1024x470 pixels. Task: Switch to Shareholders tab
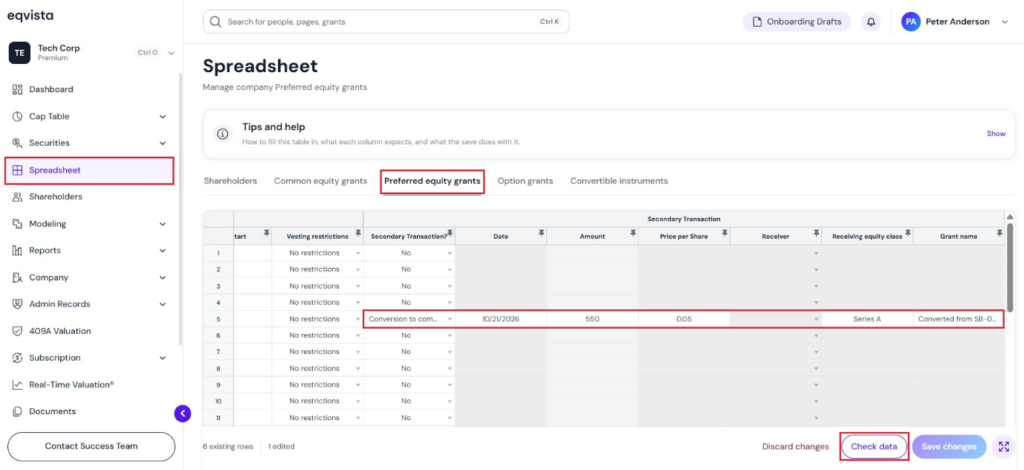[x=230, y=181]
